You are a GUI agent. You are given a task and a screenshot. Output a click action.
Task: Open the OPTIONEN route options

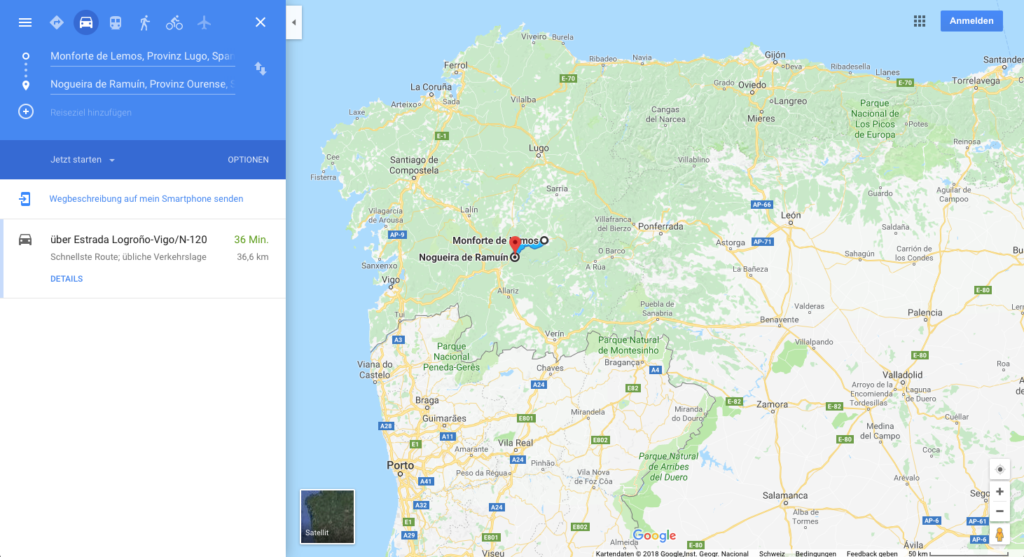[248, 159]
